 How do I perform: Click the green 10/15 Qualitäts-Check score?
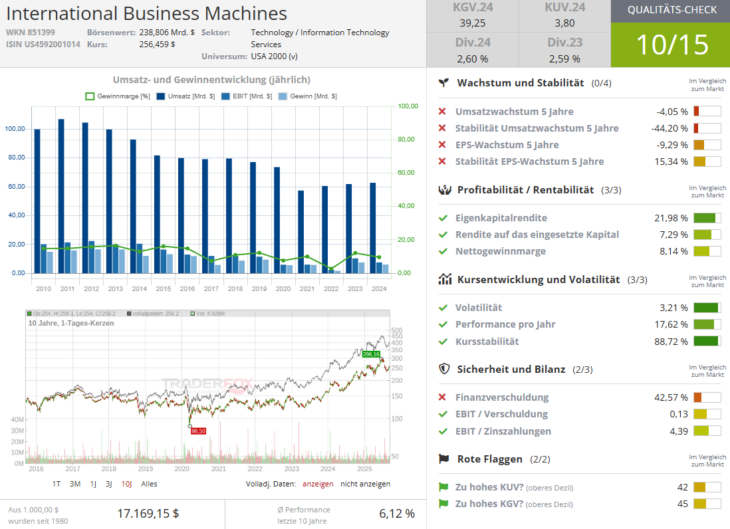coord(670,45)
